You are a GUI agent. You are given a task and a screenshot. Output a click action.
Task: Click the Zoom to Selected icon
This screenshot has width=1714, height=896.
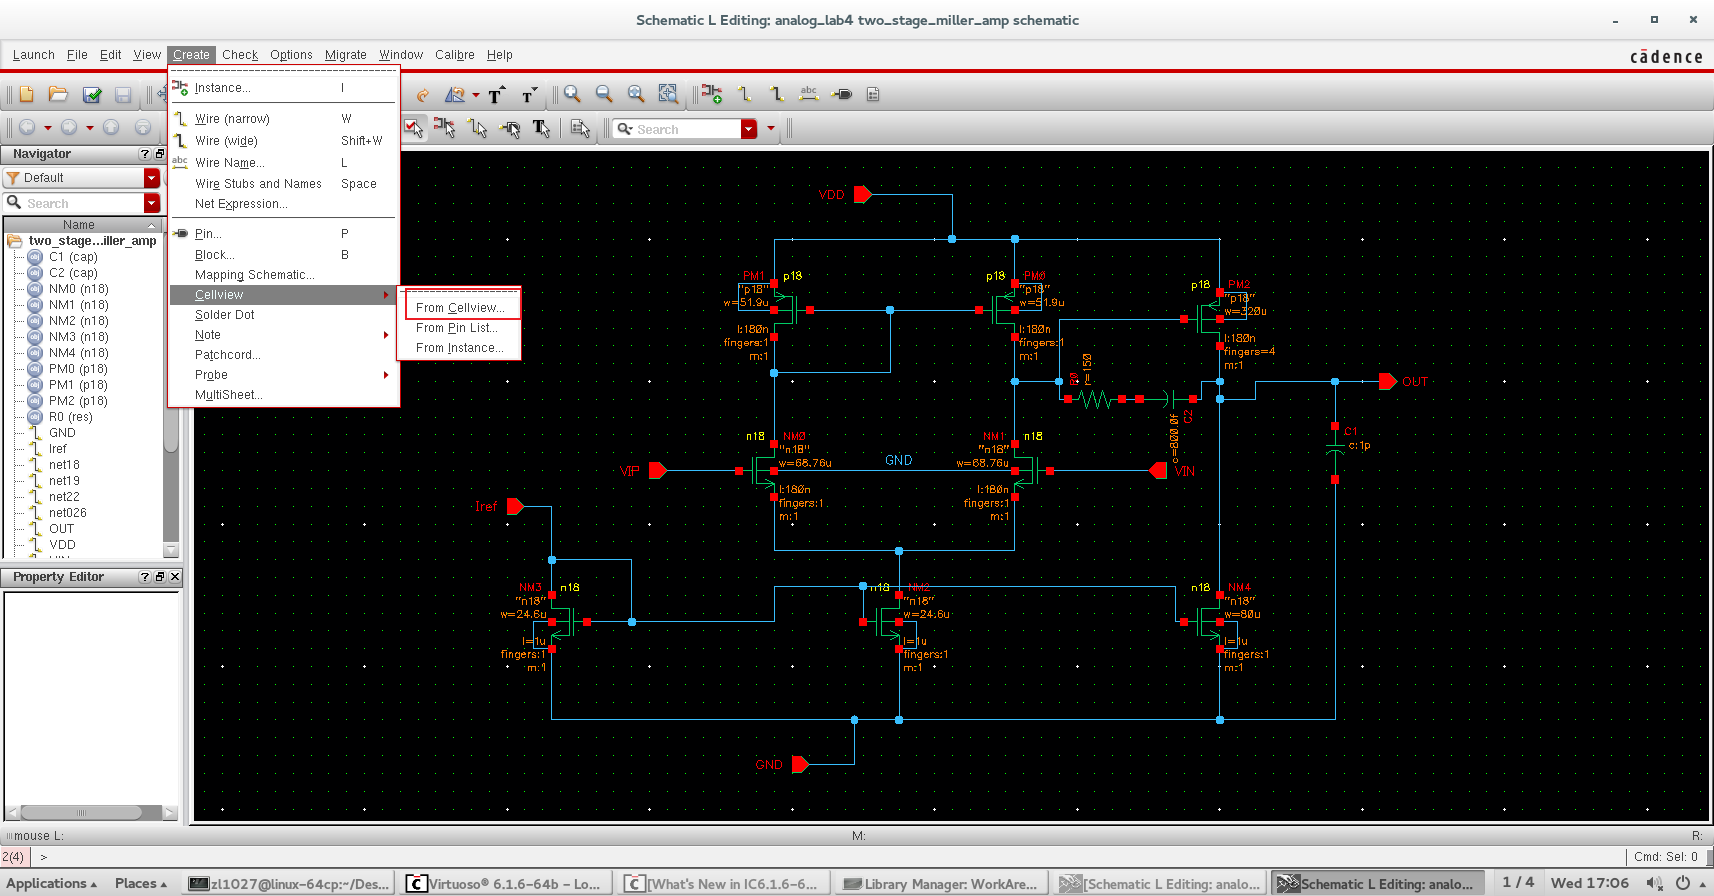(x=668, y=94)
